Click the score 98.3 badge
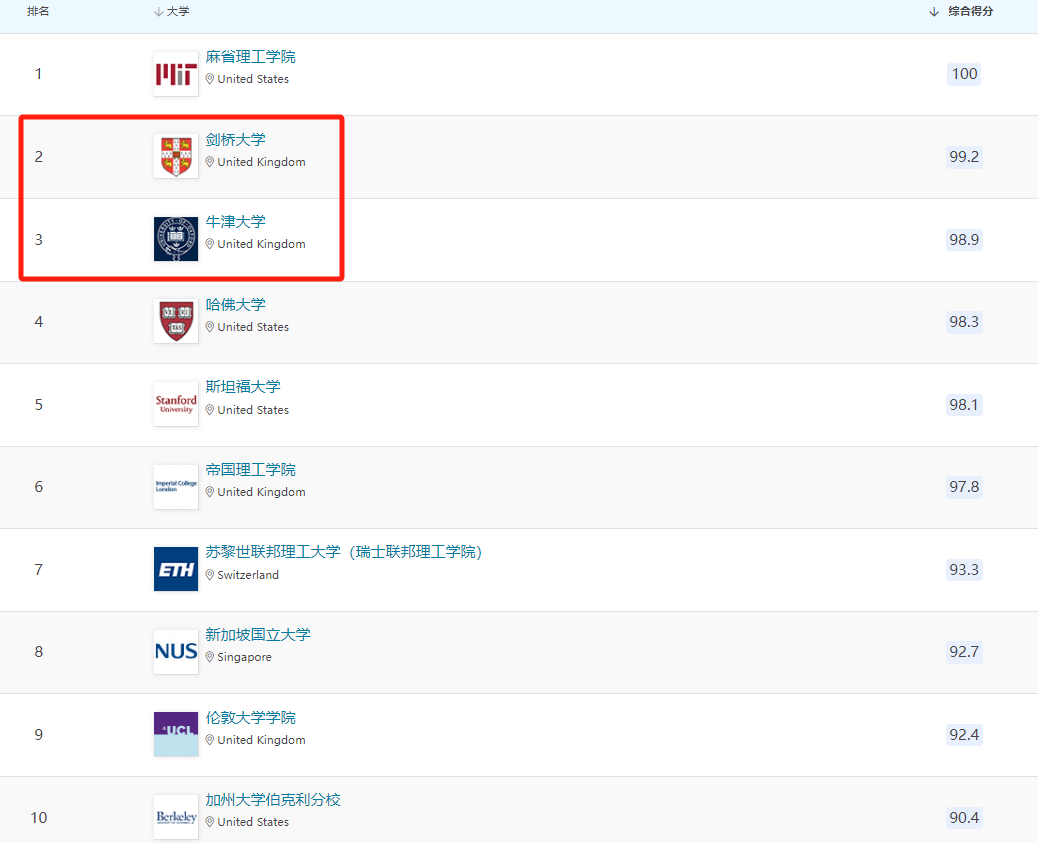Image resolution: width=1038 pixels, height=843 pixels. (x=964, y=321)
